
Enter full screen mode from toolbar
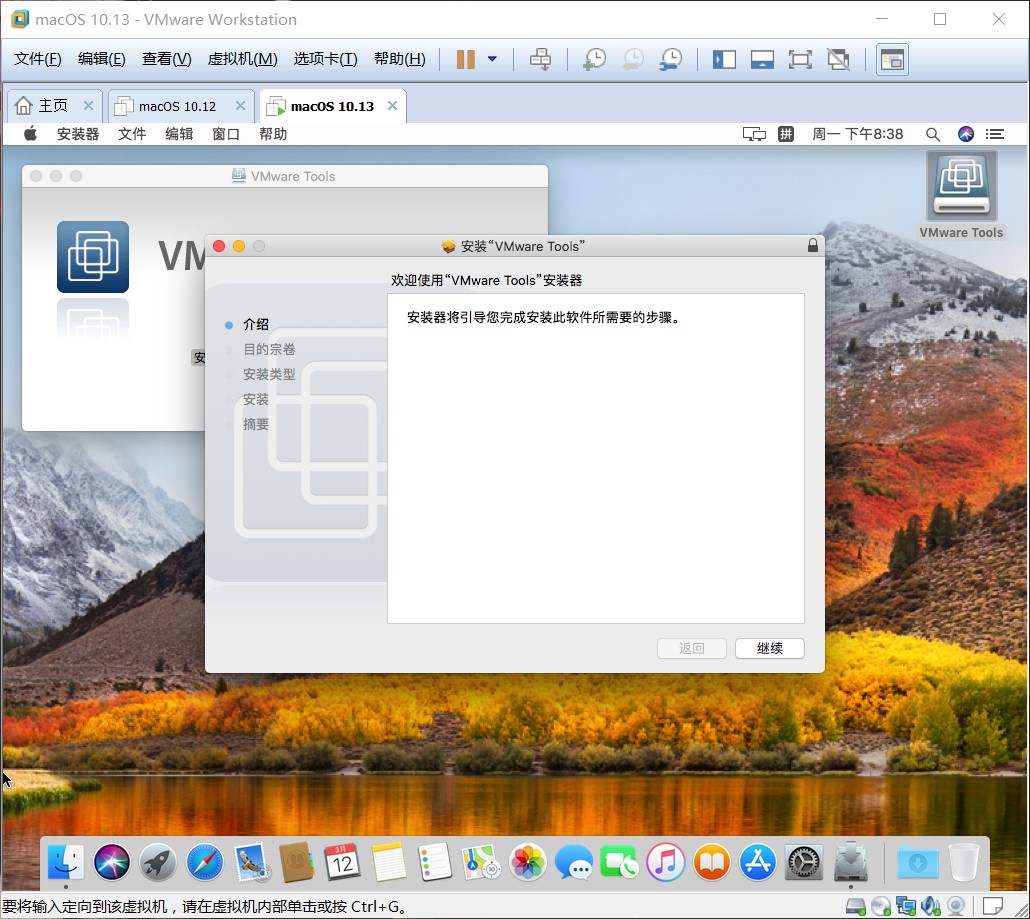tap(800, 59)
